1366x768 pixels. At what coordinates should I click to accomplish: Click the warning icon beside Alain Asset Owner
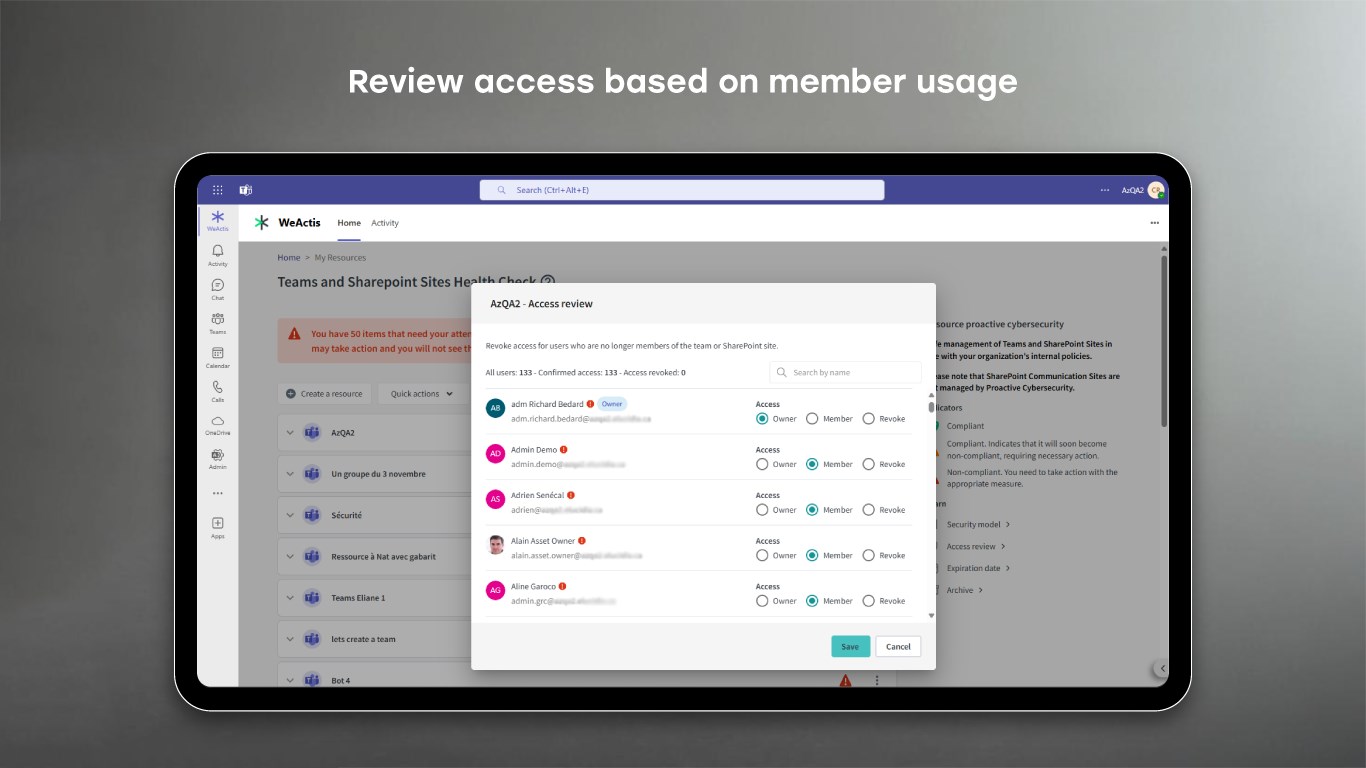click(582, 541)
